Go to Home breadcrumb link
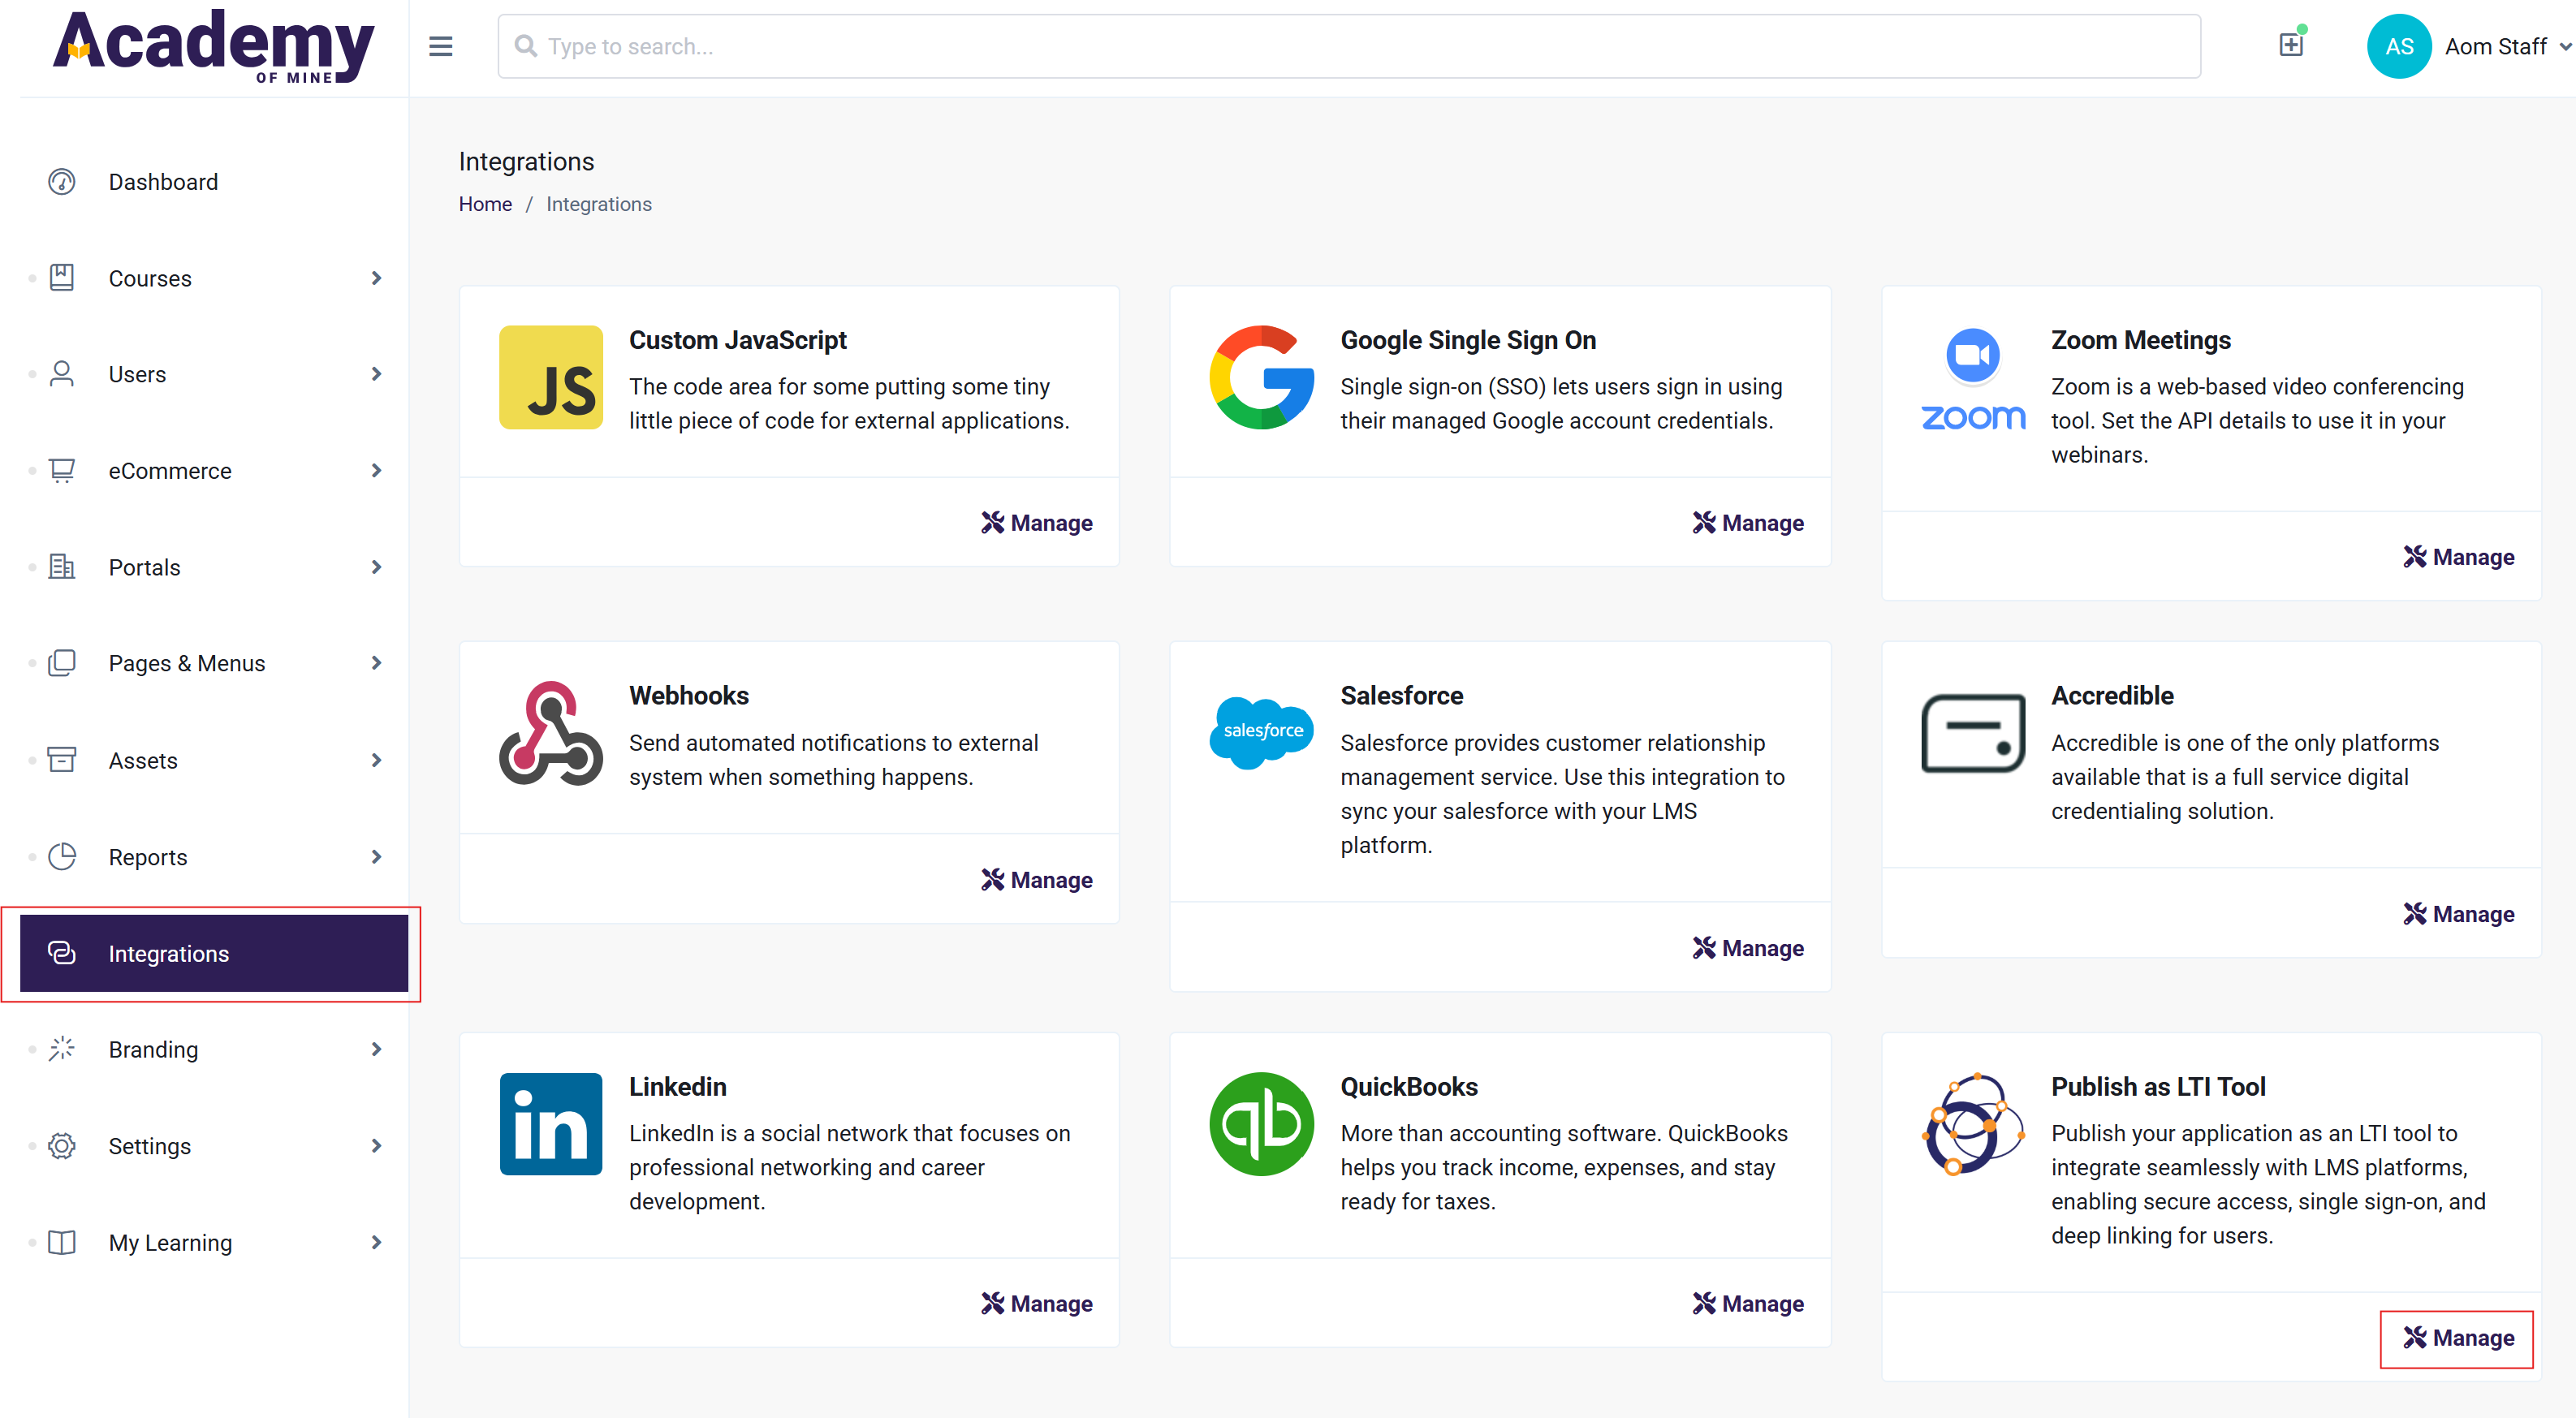Screen dimensions: 2576x1418 [485, 204]
